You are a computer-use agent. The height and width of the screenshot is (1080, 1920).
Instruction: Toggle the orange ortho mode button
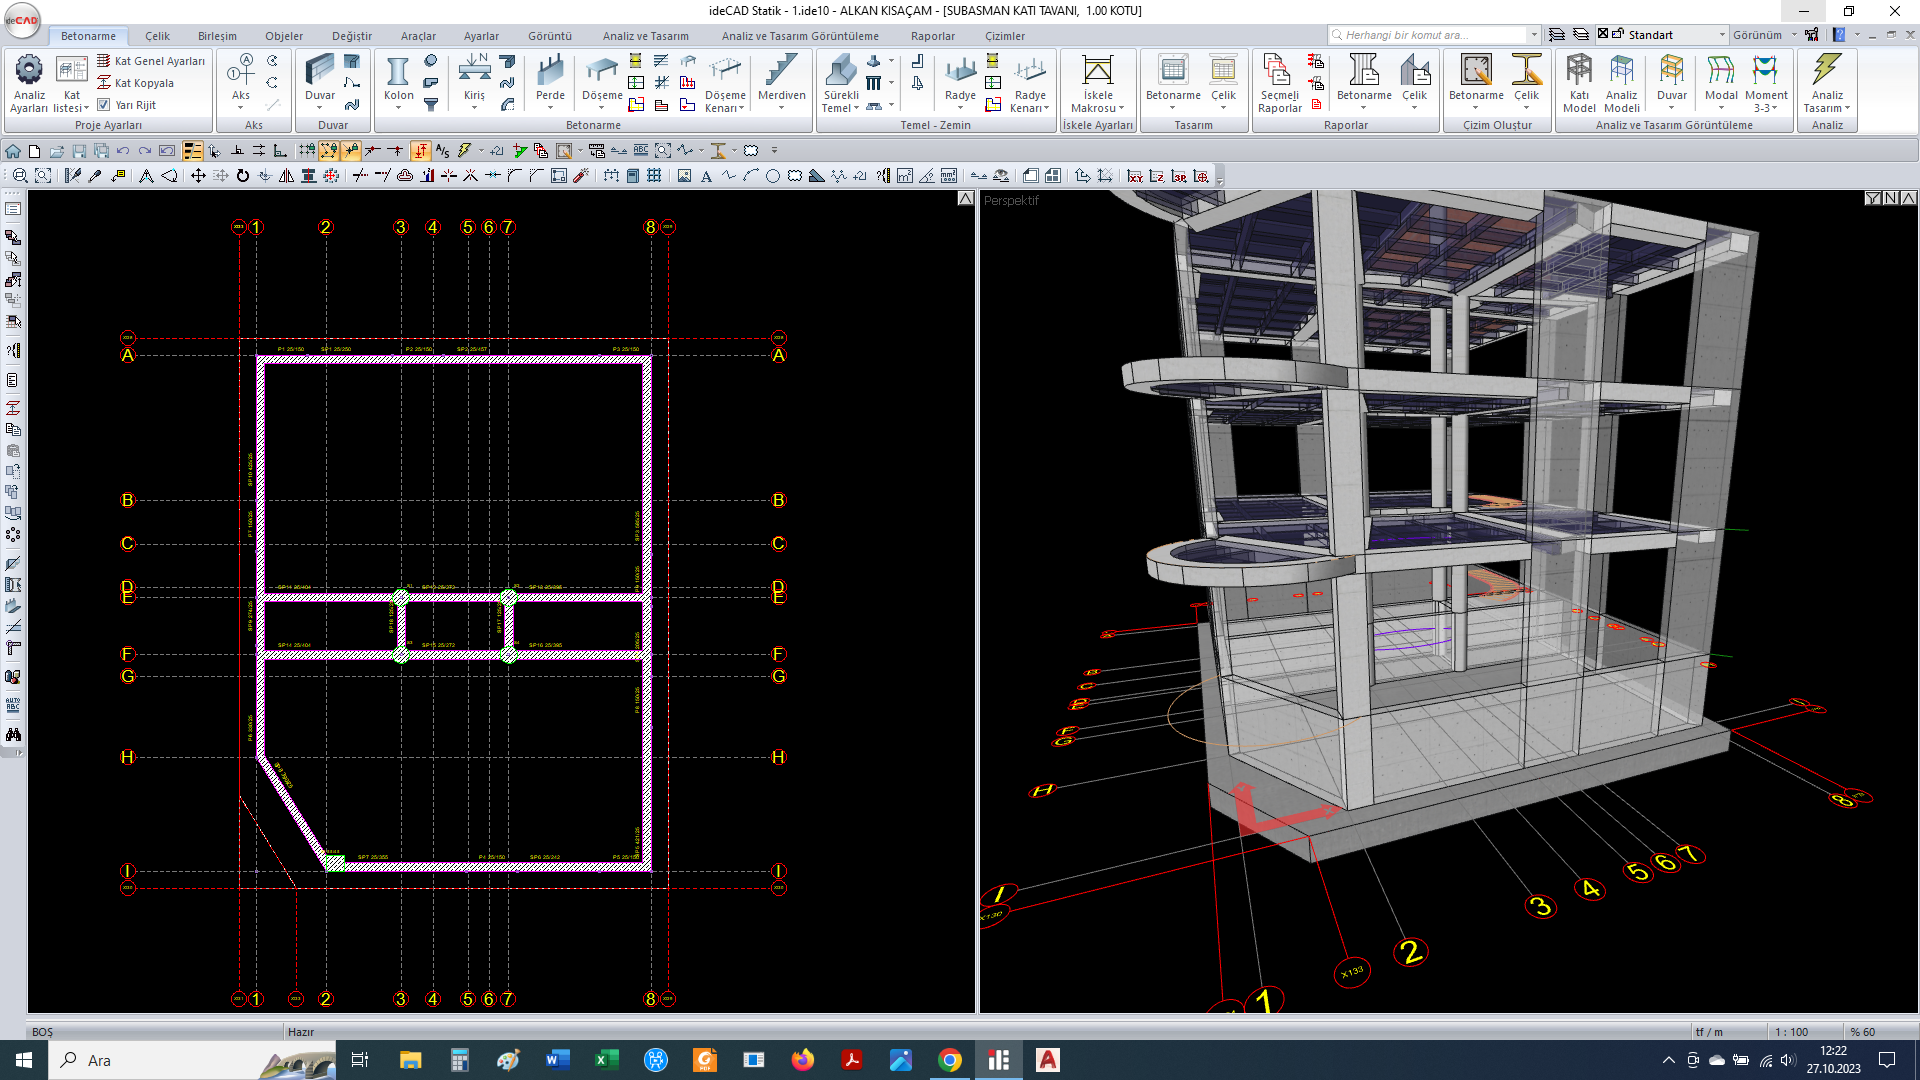click(x=421, y=151)
